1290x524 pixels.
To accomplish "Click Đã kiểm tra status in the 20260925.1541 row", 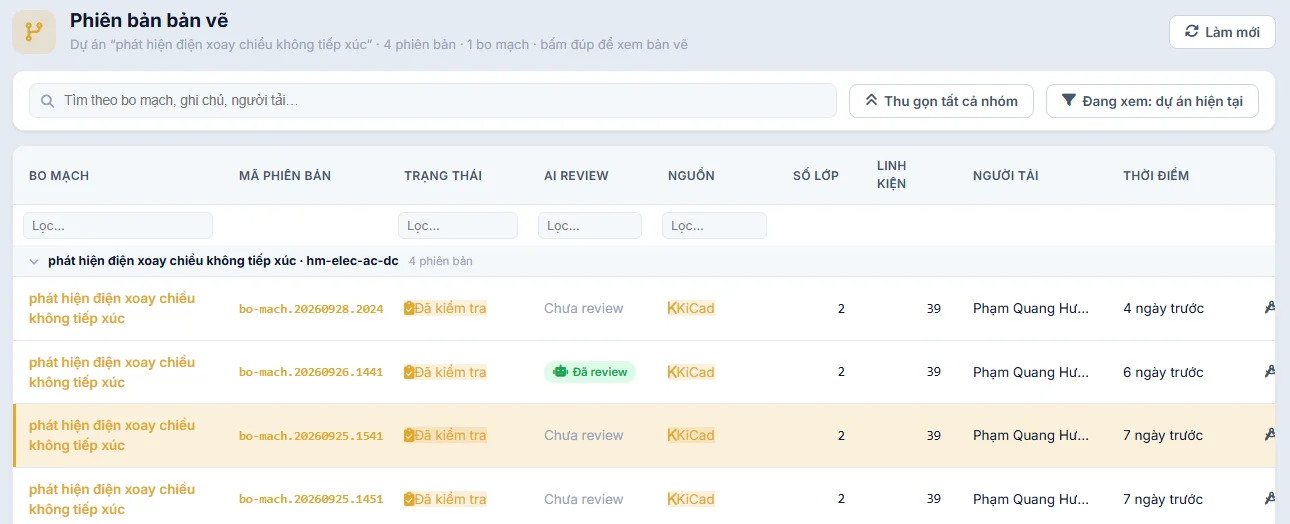I will pos(445,435).
